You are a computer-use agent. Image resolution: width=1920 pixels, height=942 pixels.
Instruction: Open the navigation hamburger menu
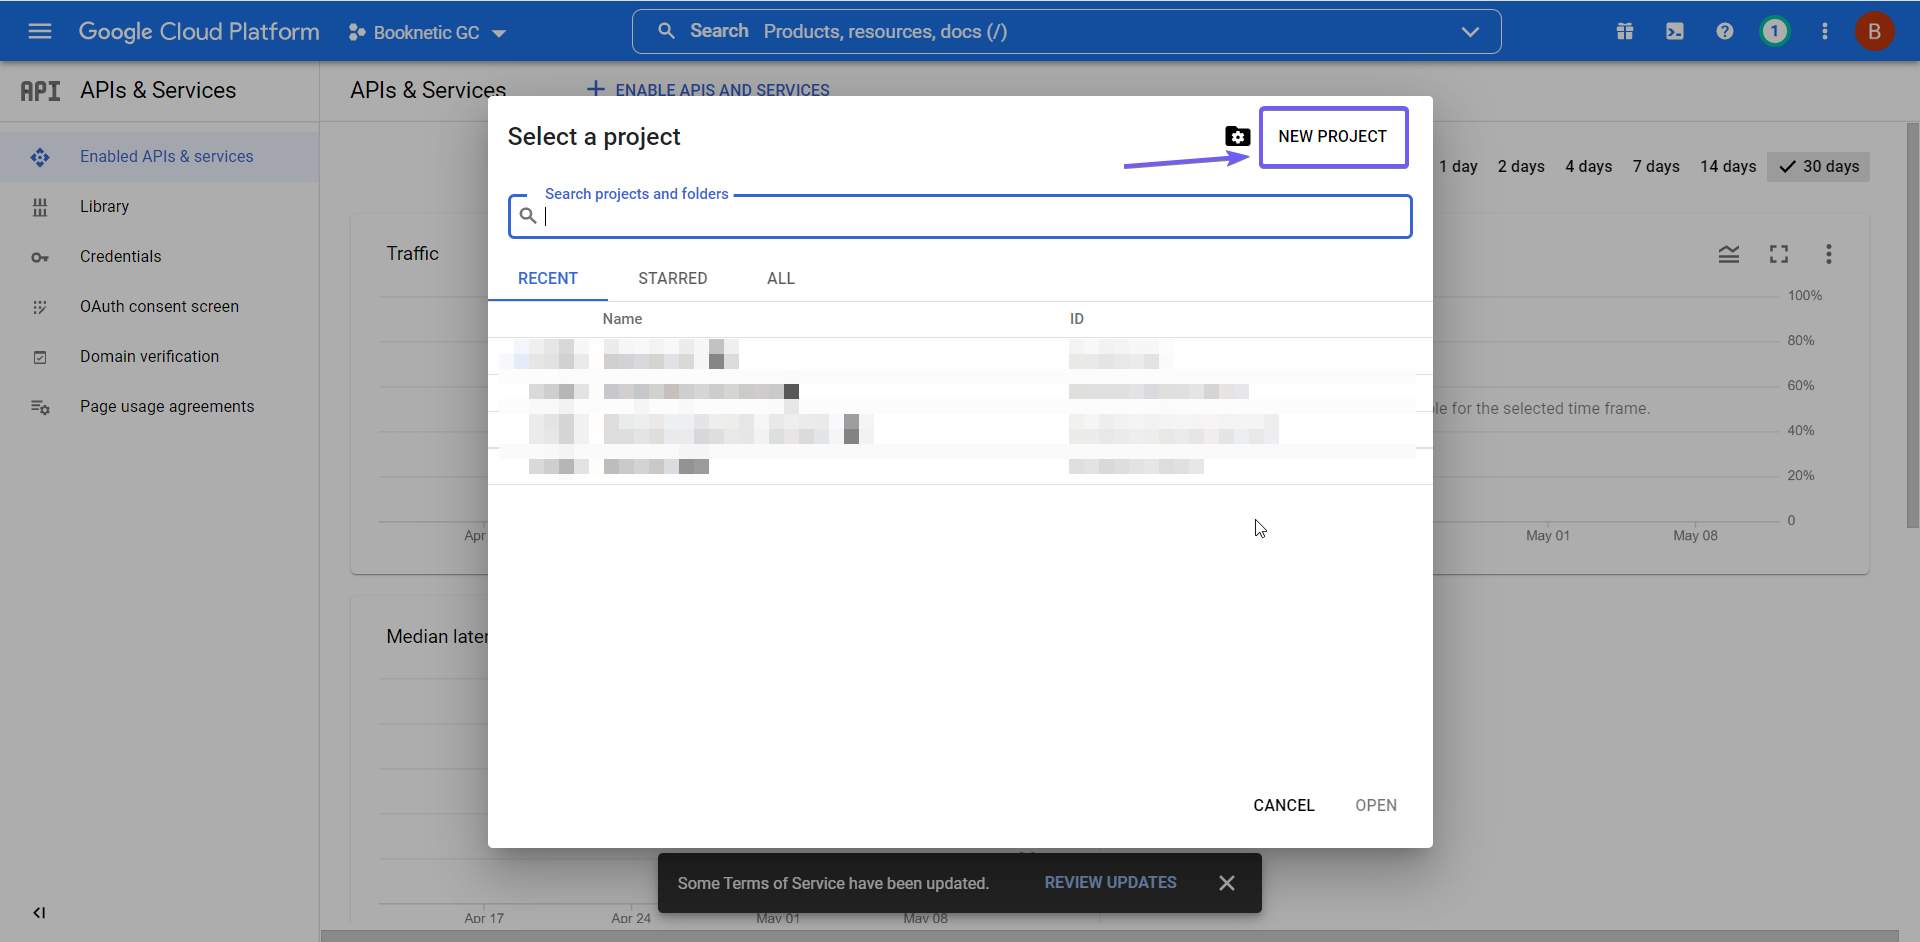coord(40,31)
